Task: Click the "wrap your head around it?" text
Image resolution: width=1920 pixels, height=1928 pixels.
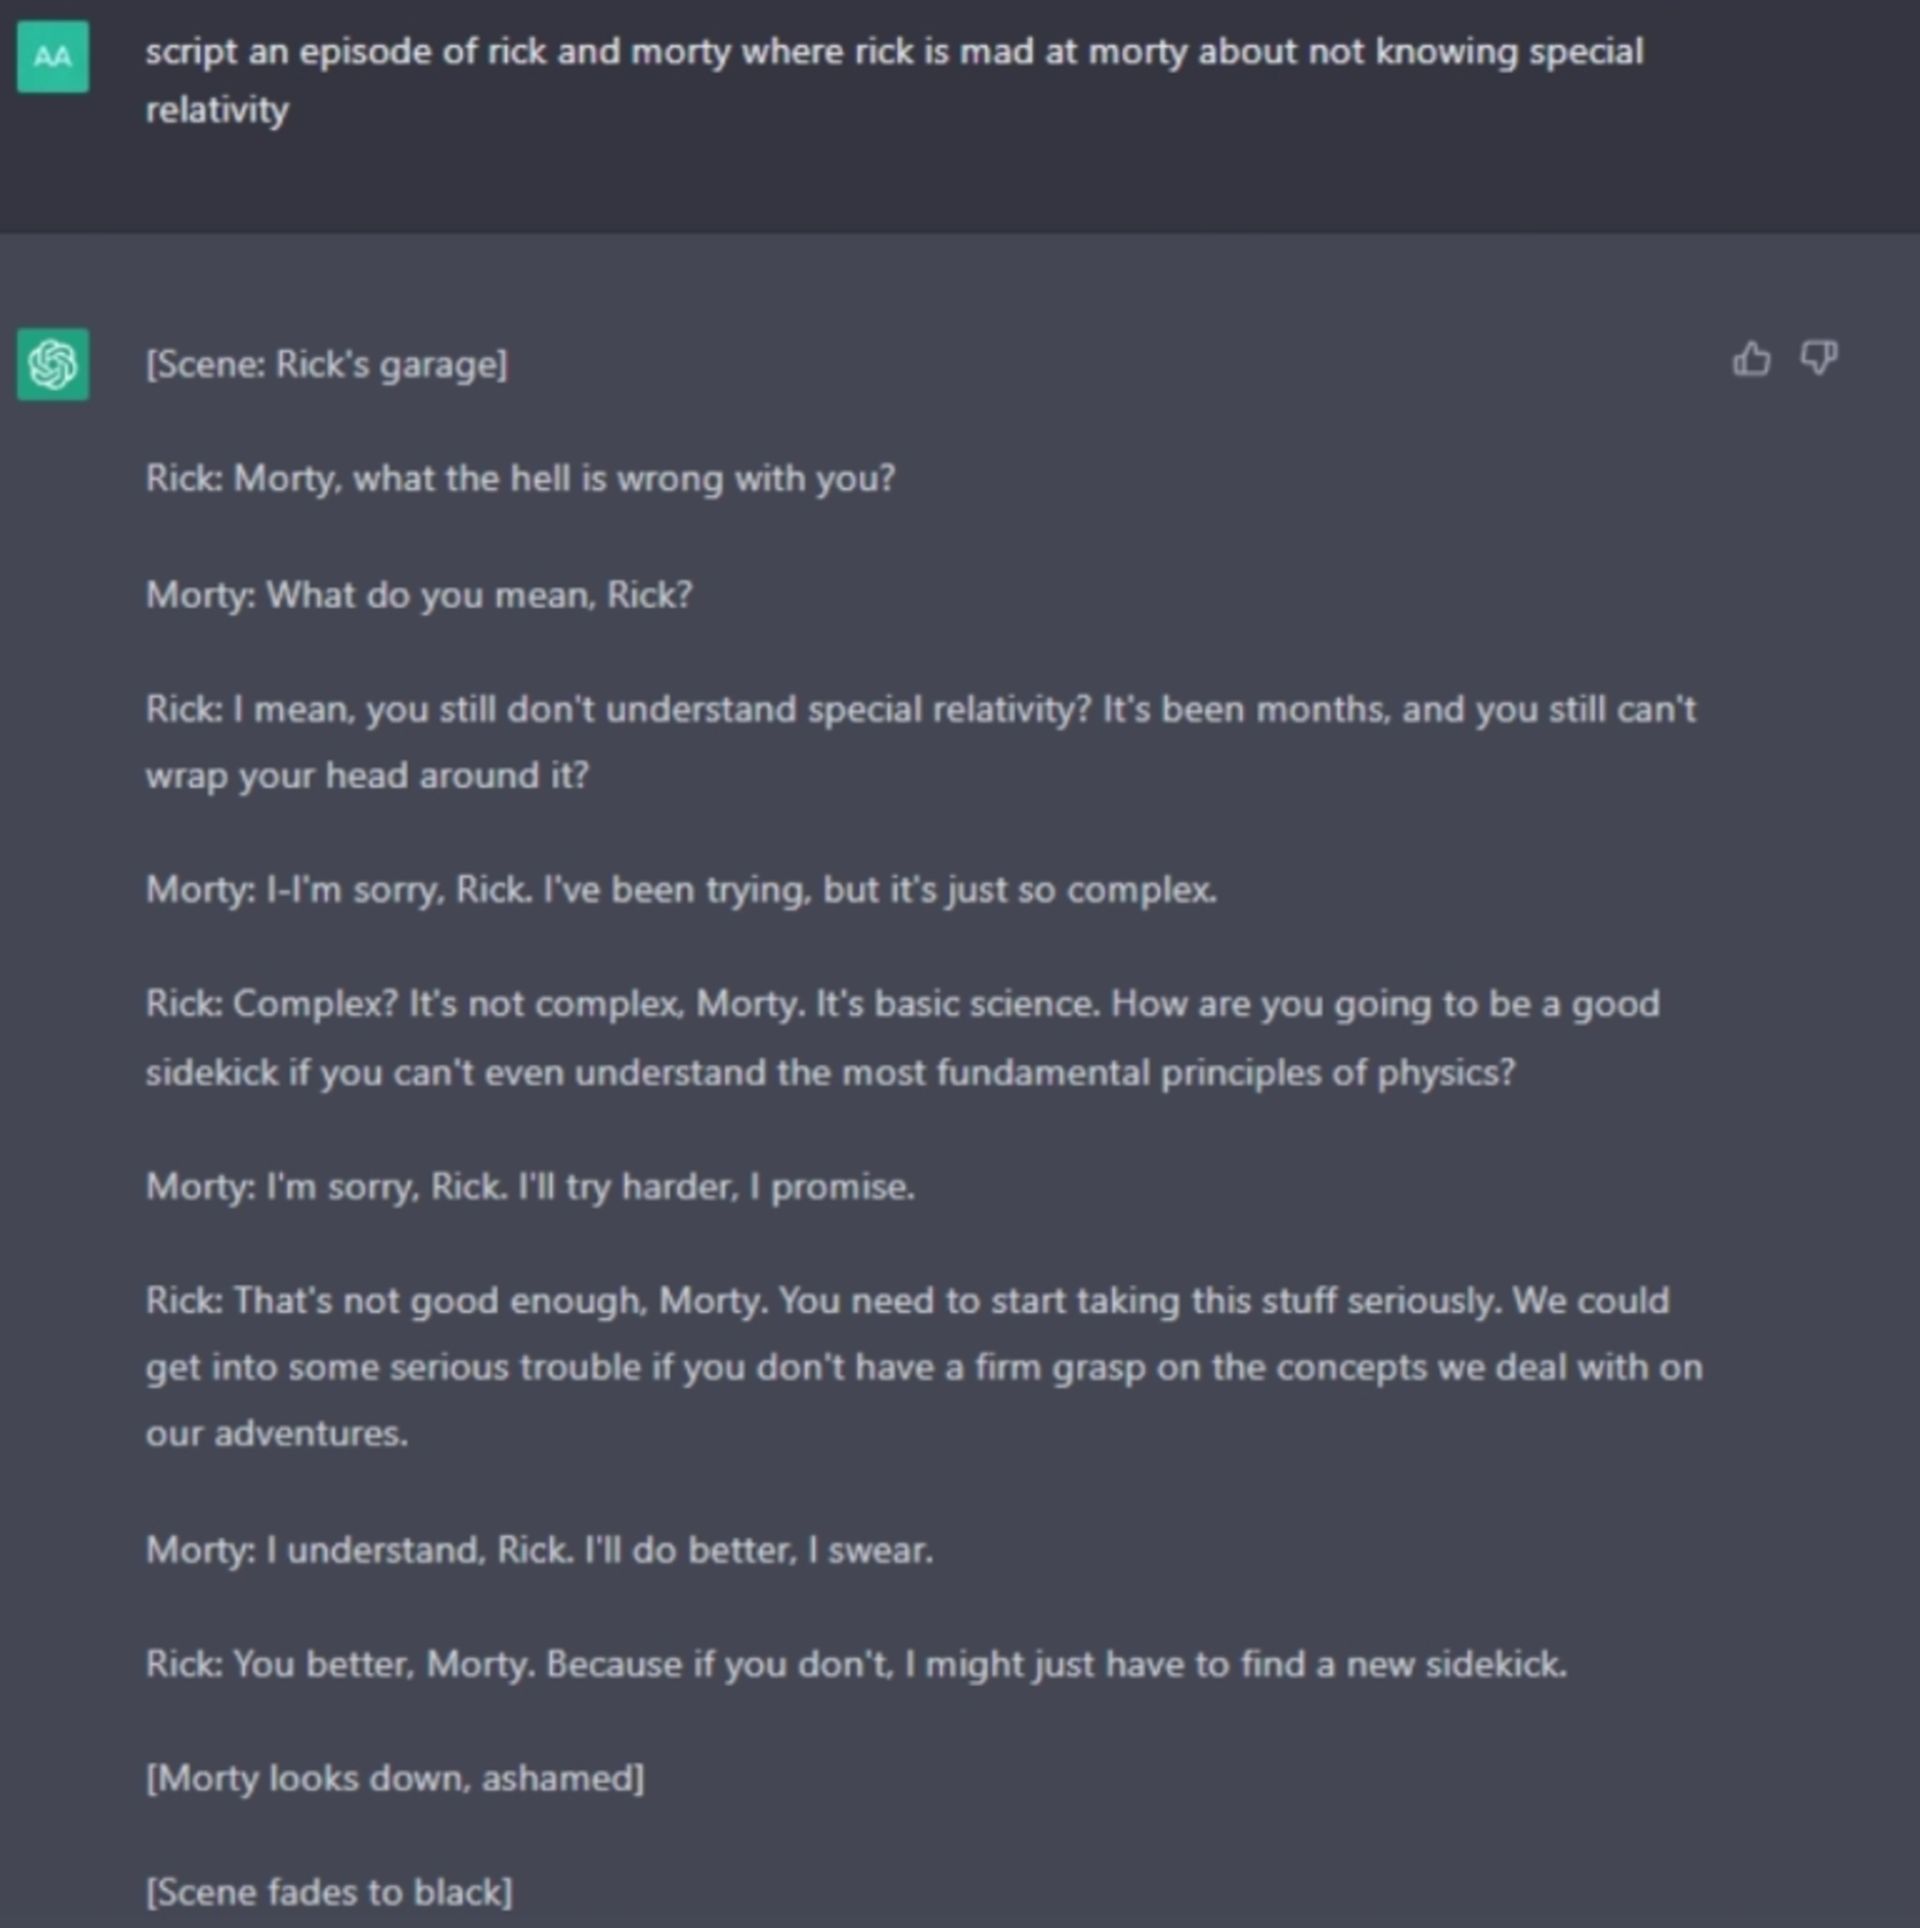Action: coord(368,776)
